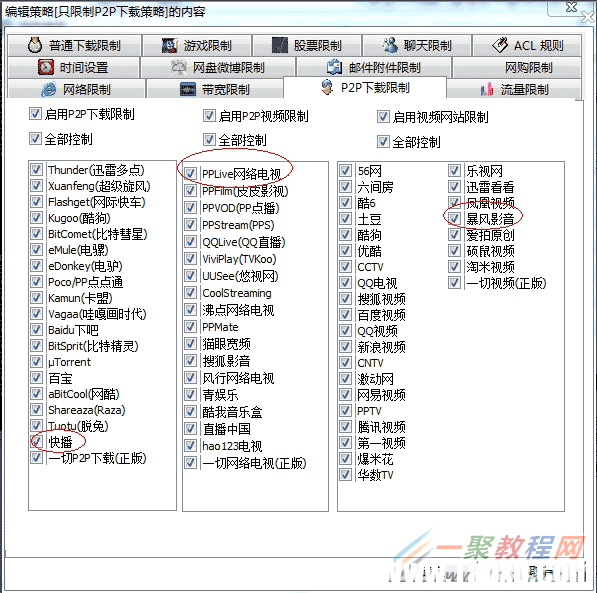Click the 邮件附件限制 icon
The image size is (597, 593).
(334, 67)
